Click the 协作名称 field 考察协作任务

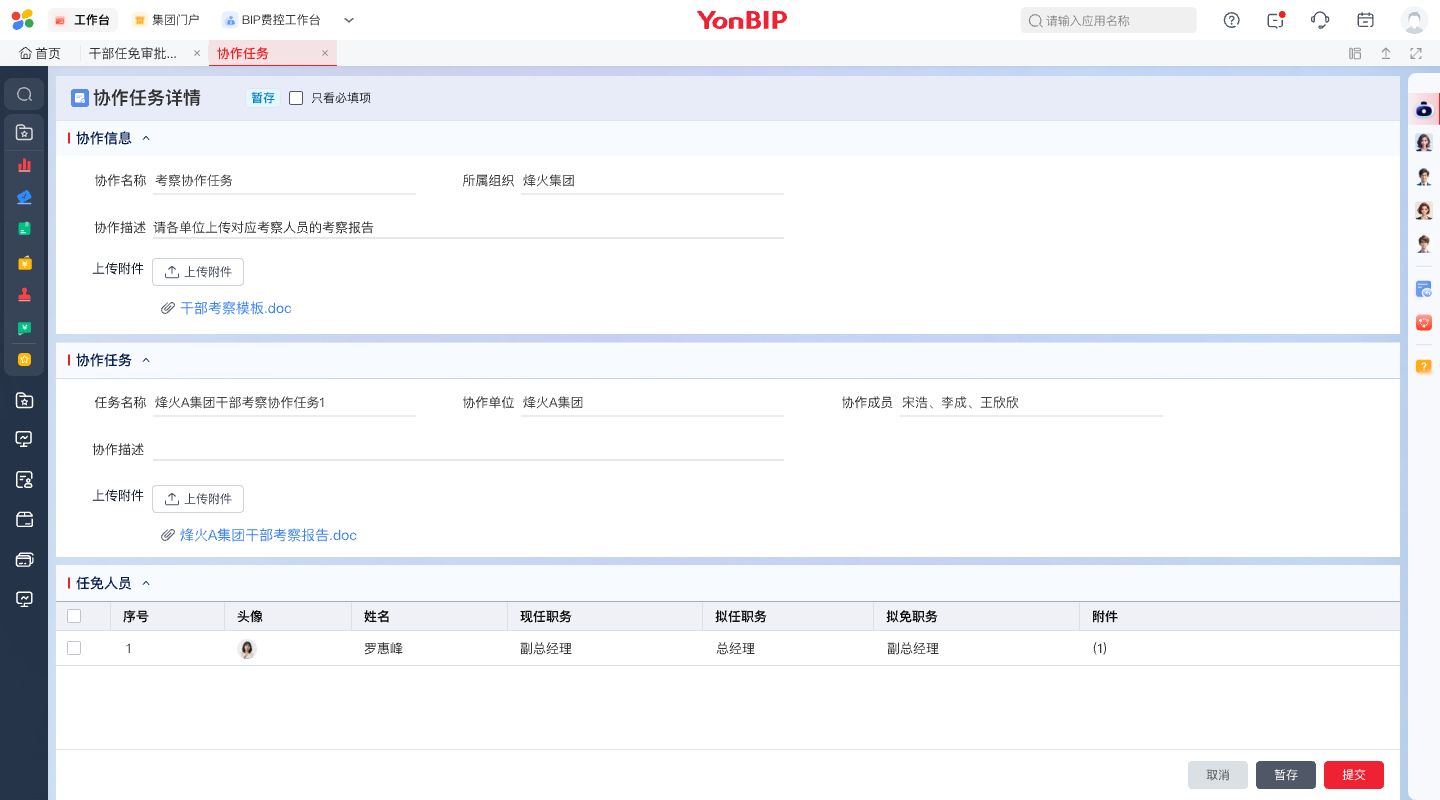(x=284, y=181)
